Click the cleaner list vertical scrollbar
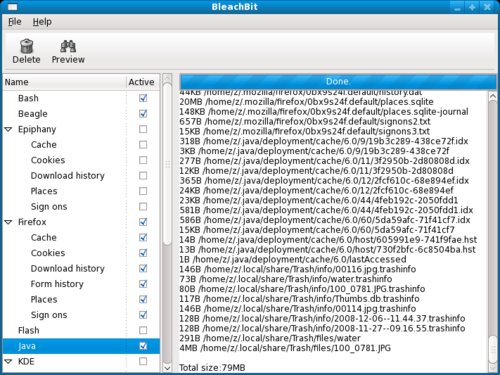Image resolution: width=500 pixels, height=375 pixels. click(167, 163)
